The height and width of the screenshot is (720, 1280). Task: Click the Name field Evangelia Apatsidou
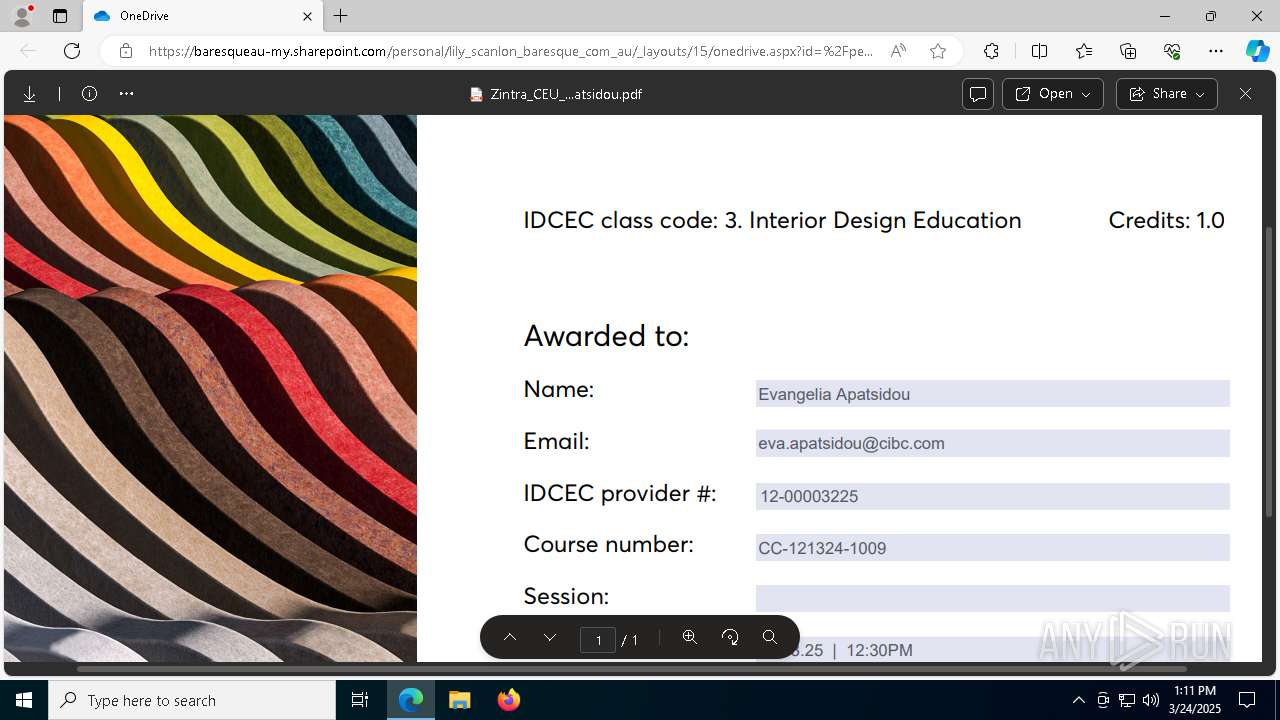(x=992, y=394)
